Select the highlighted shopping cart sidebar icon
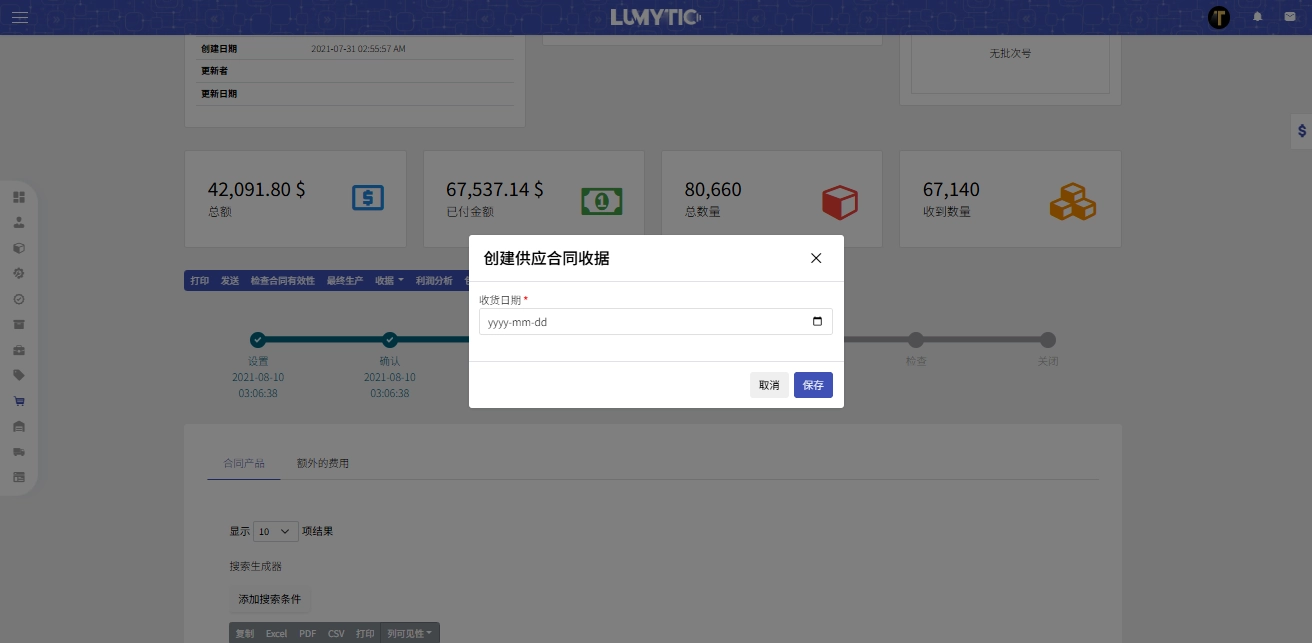 point(19,401)
